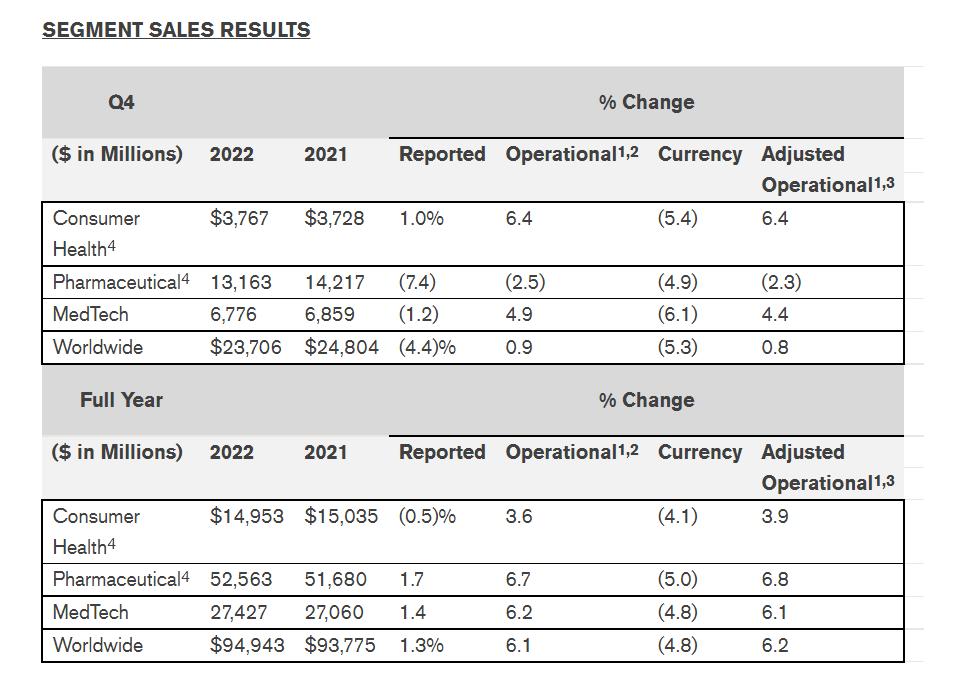The image size is (953, 680).
Task: Click the Q4 Pharmaceutical row label
Action: (120, 282)
